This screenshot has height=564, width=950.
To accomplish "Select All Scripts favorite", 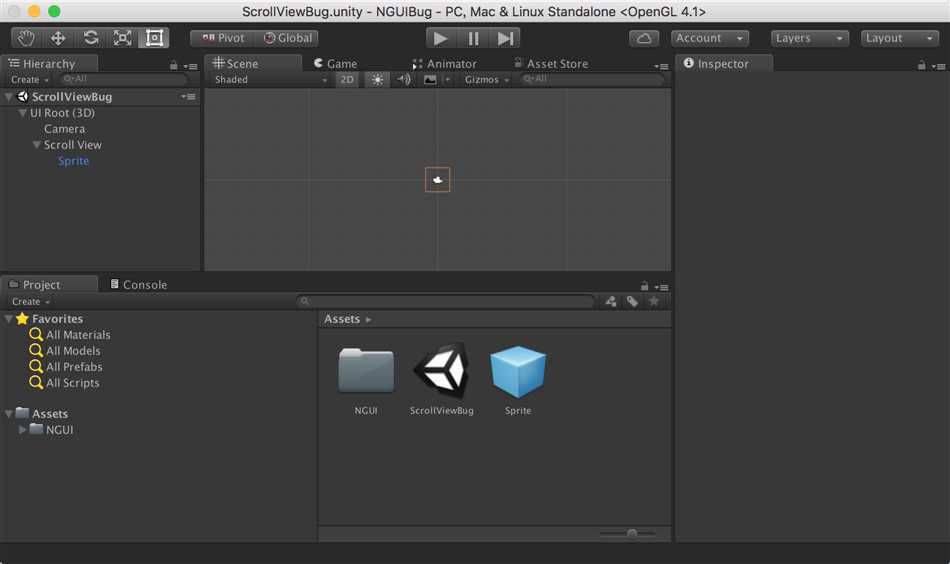I will [73, 382].
